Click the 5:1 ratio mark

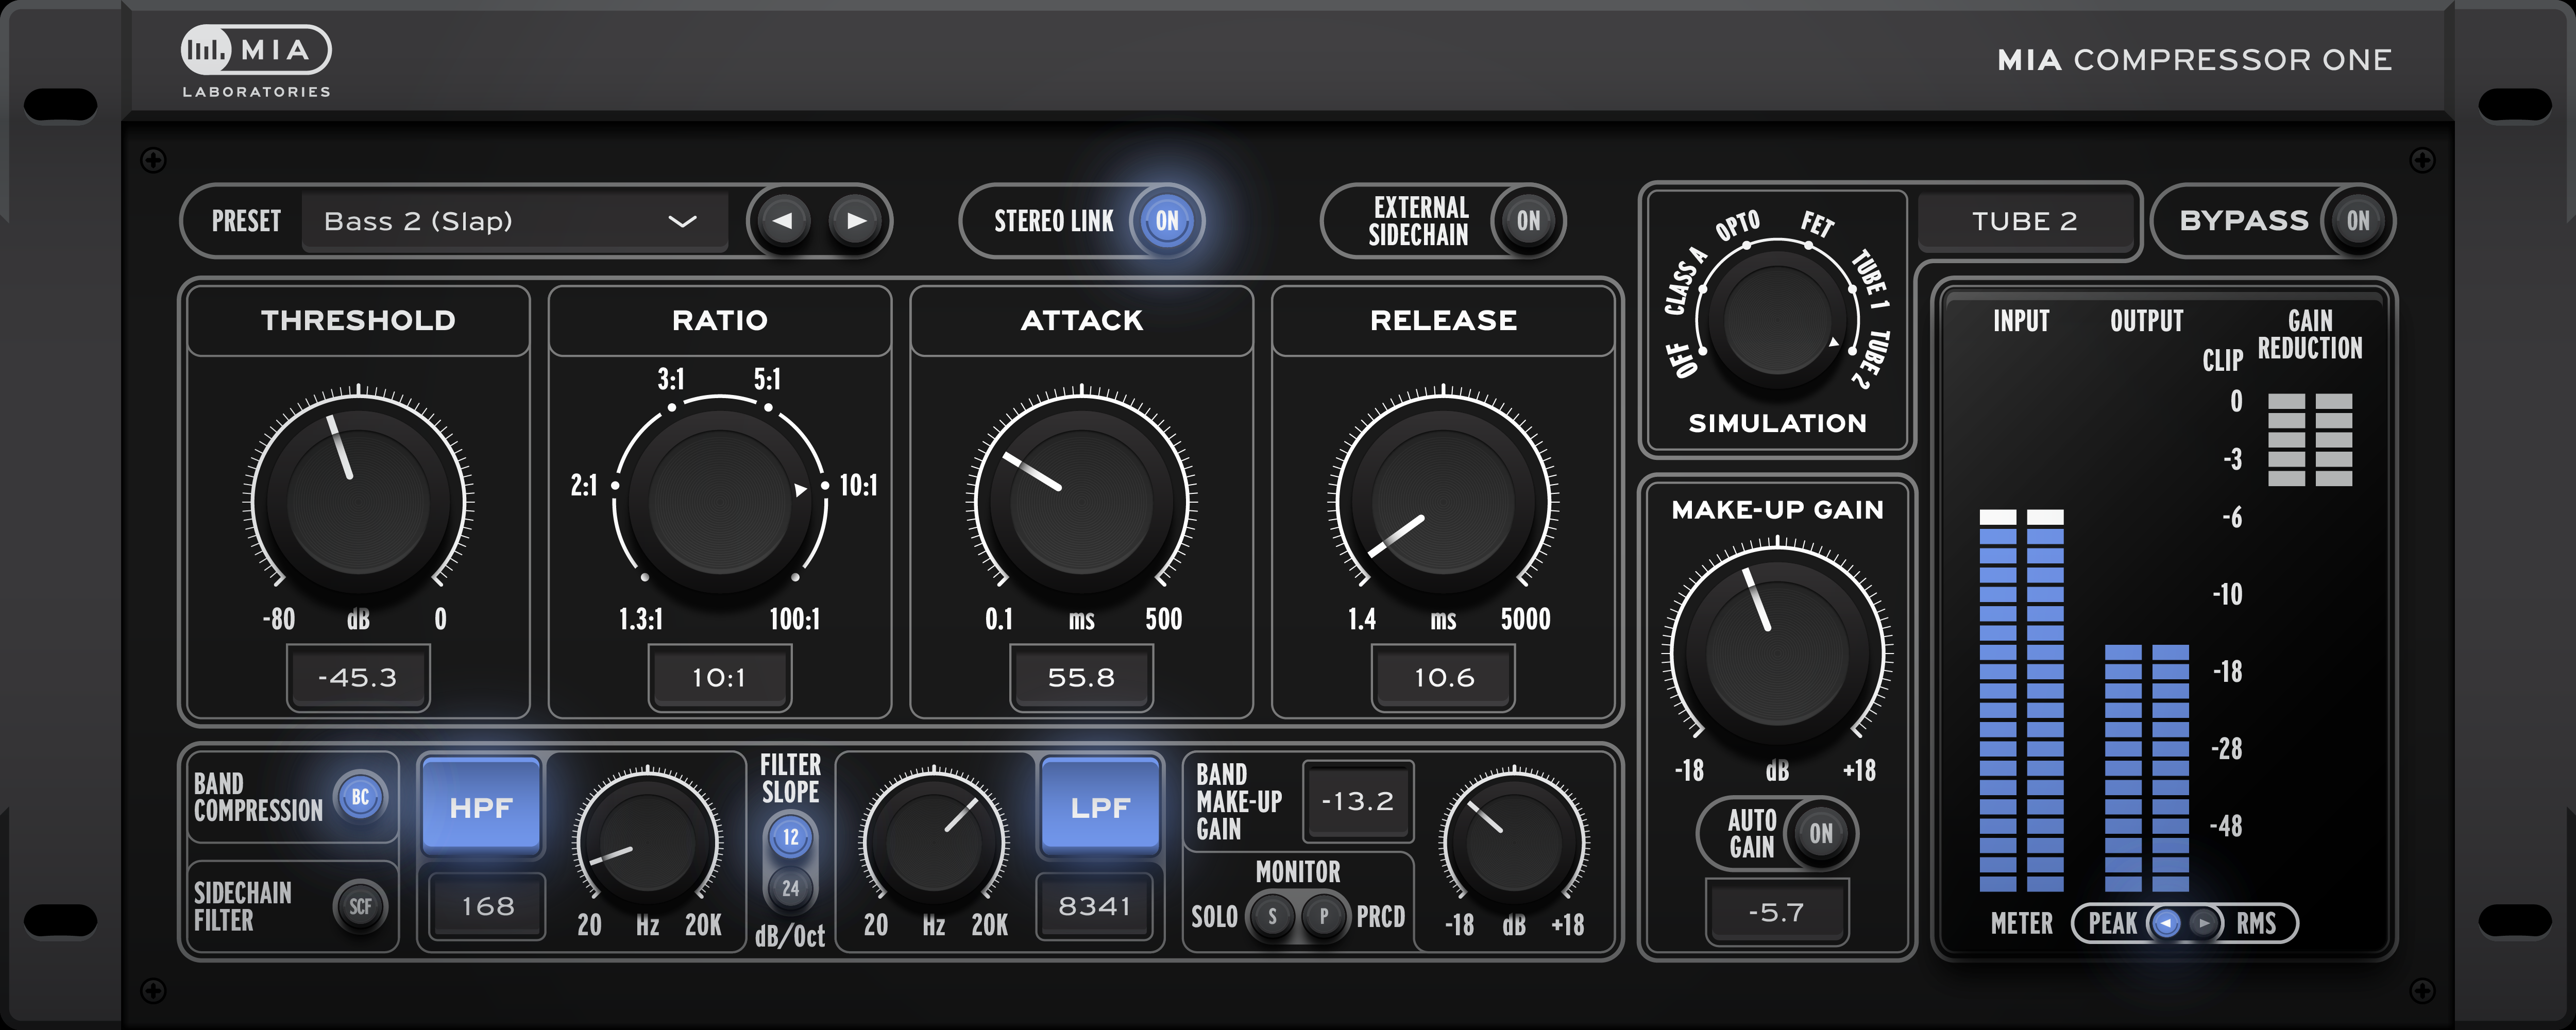coord(767,380)
